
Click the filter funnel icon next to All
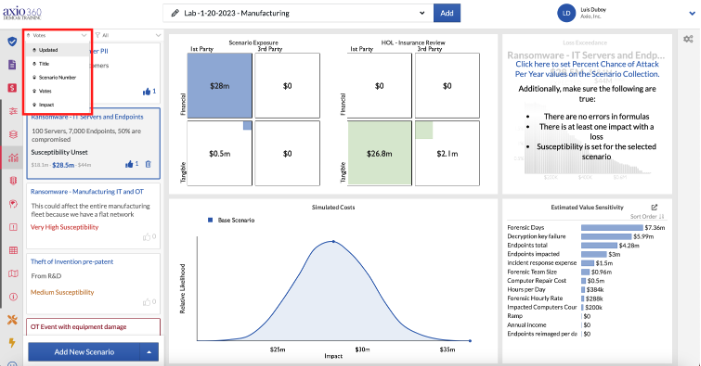98,35
